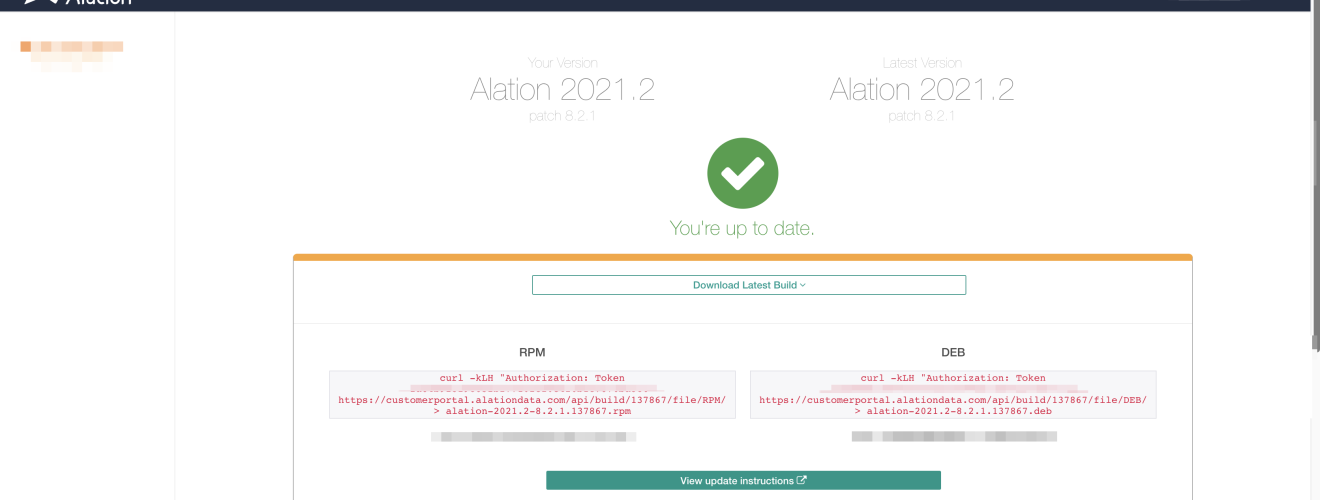Click the "patch 8.2.1" text under Your Version
This screenshot has height=500, width=1320.
[x=562, y=116]
